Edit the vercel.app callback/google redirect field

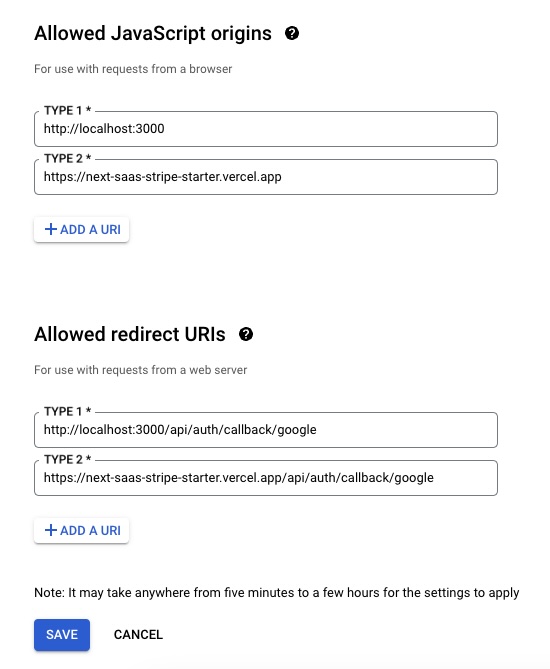[266, 478]
